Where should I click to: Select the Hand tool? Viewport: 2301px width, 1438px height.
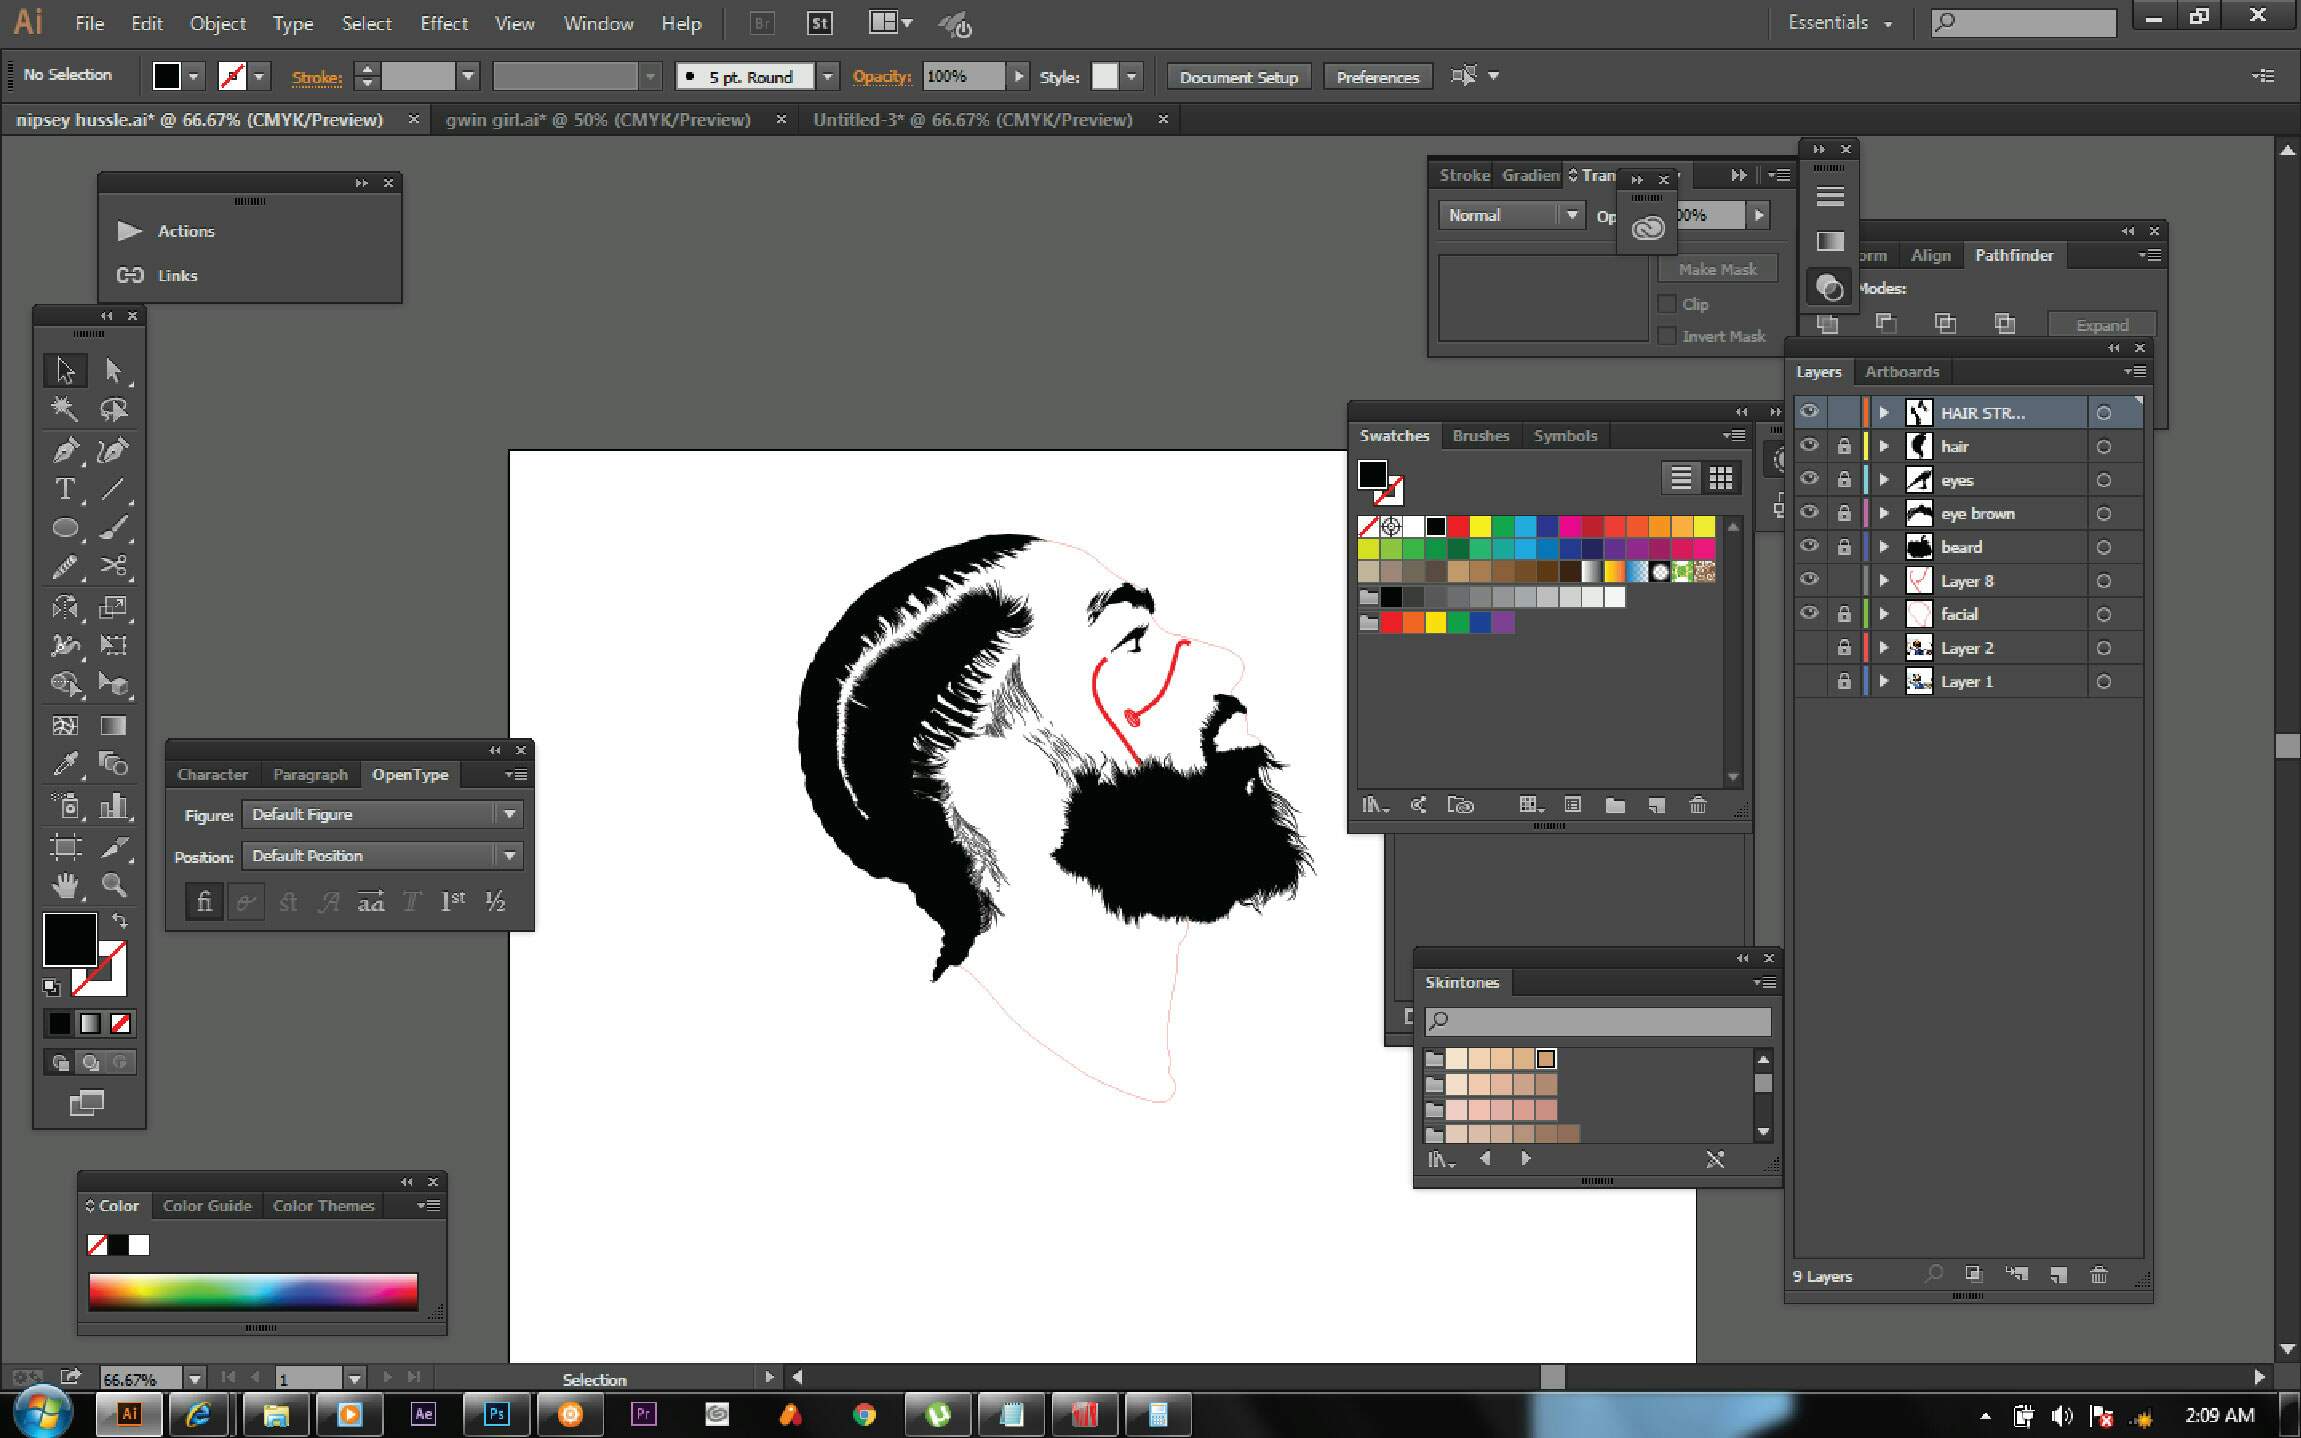(x=65, y=886)
